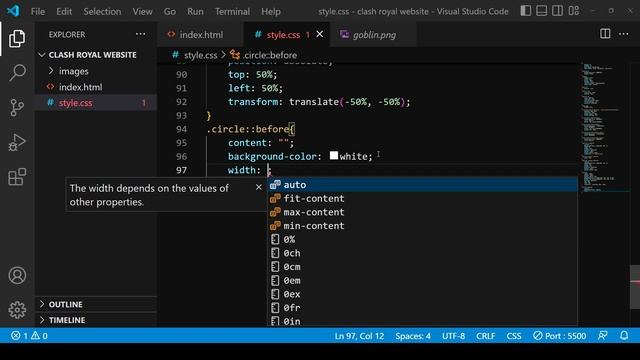640x360 pixels.
Task: Close the width description tooltip
Action: (x=258, y=187)
